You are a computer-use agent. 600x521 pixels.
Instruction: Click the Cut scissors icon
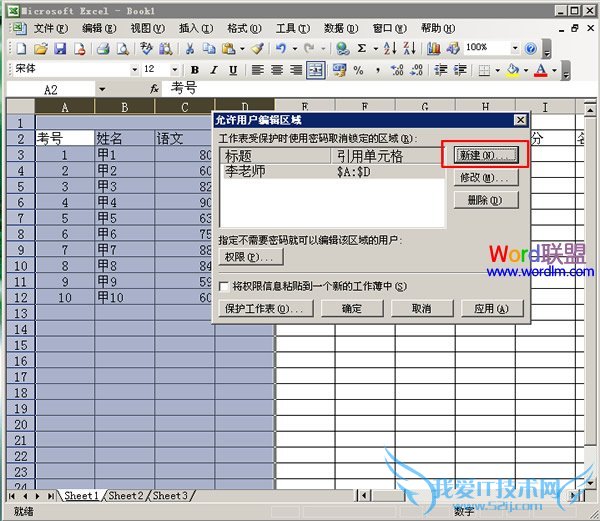pyautogui.click(x=190, y=49)
